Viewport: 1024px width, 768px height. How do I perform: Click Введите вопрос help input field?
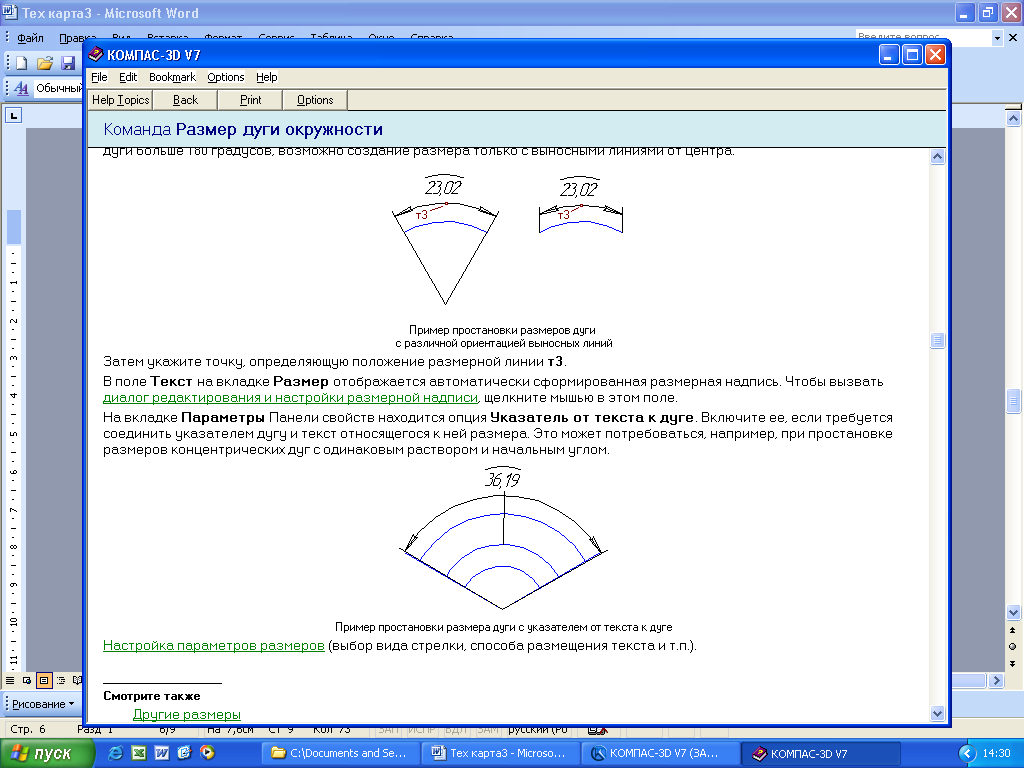[923, 38]
